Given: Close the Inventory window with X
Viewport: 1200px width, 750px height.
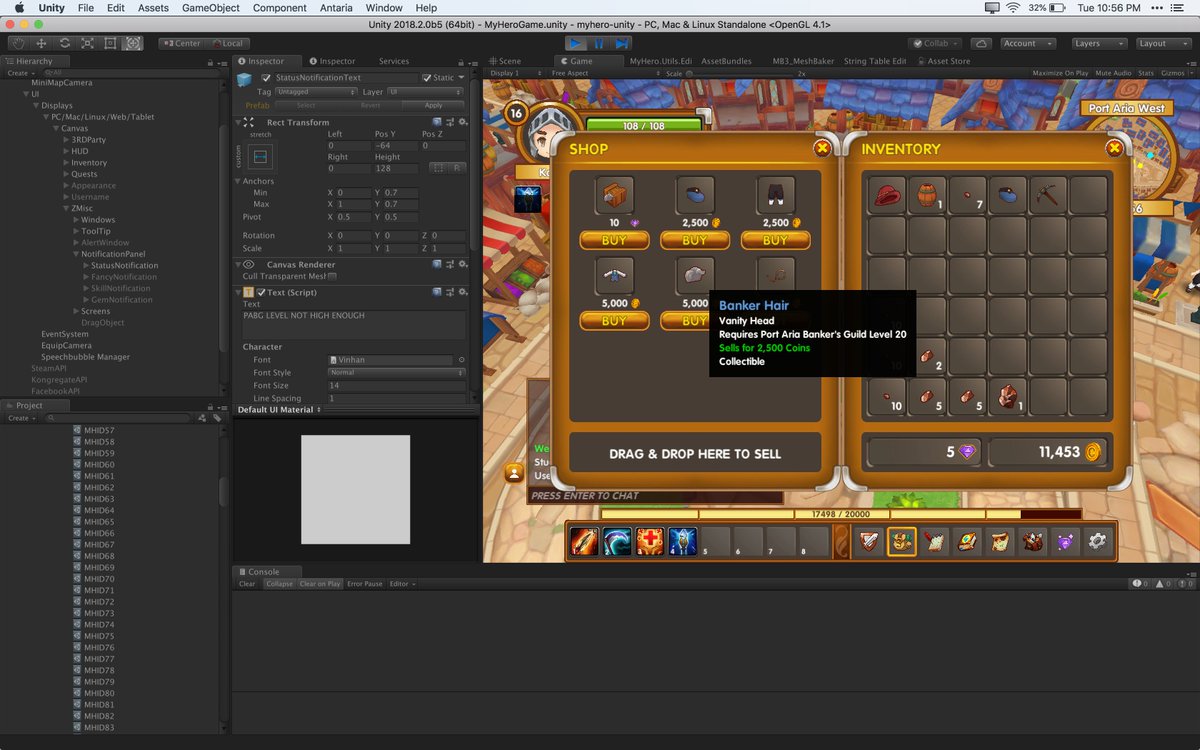Looking at the screenshot, I should (1114, 148).
